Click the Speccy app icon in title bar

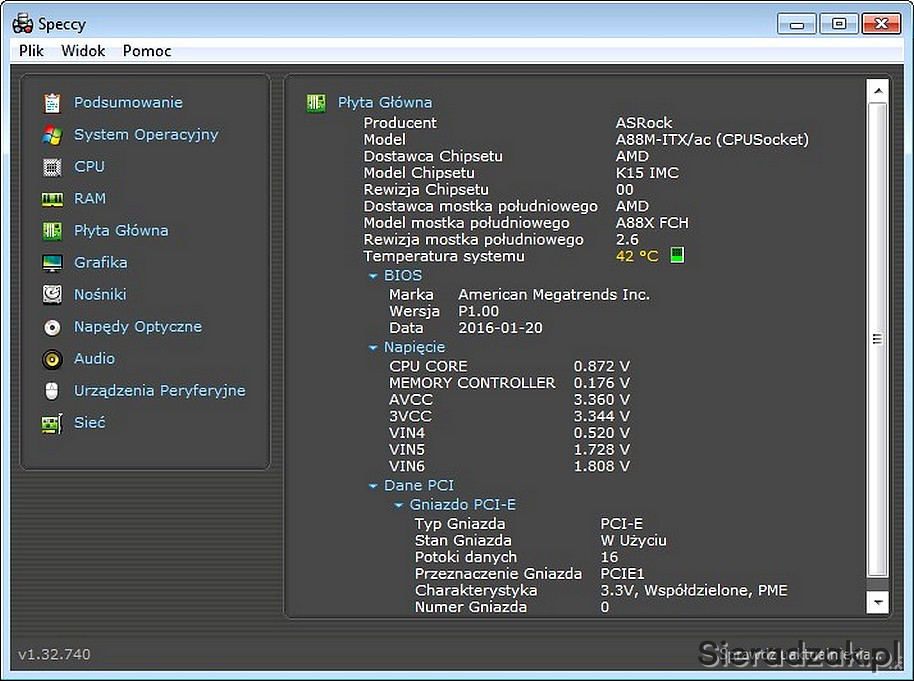click(23, 23)
